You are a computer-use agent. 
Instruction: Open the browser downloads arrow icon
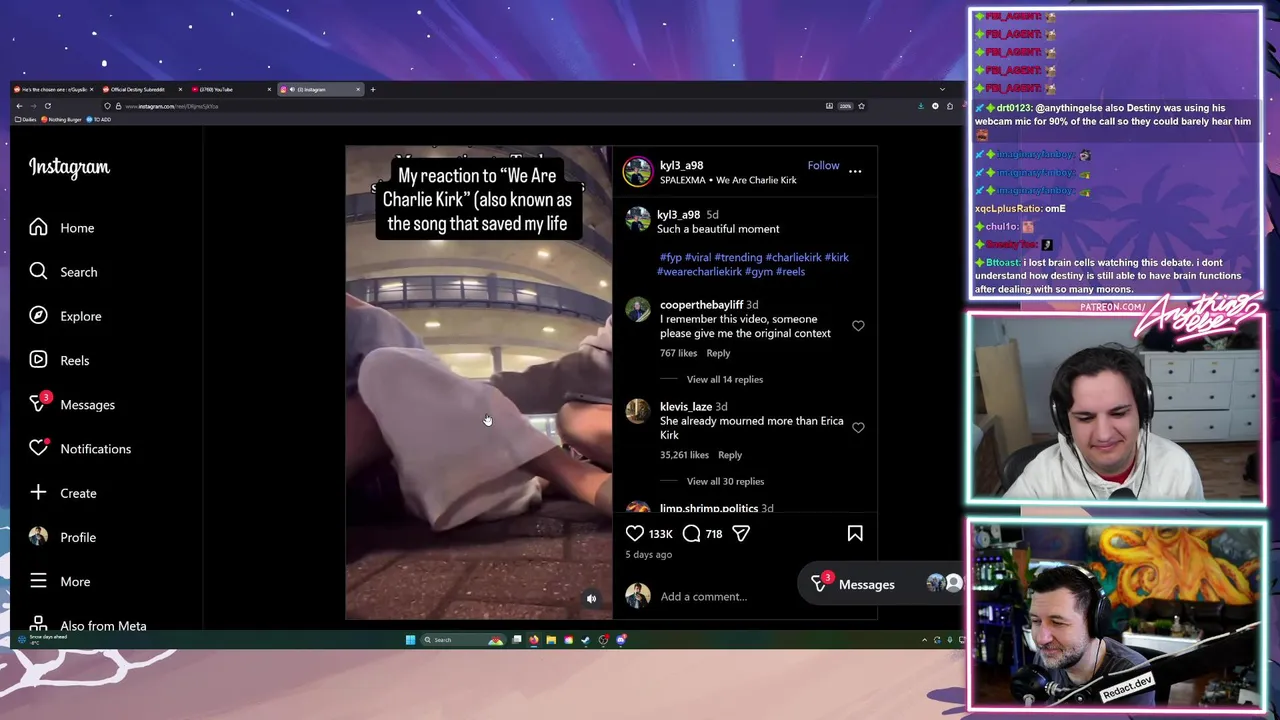(921, 106)
